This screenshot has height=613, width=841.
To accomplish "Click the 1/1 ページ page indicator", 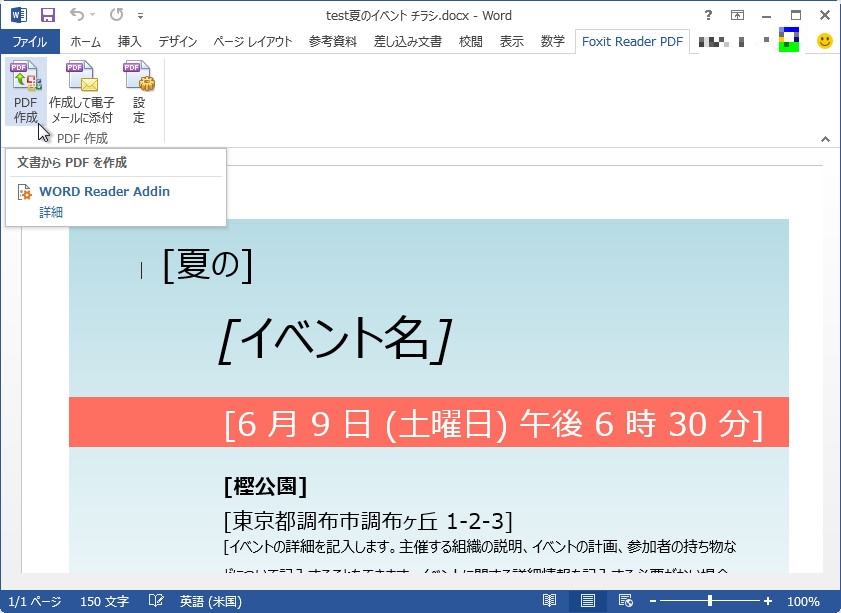I will pyautogui.click(x=33, y=600).
